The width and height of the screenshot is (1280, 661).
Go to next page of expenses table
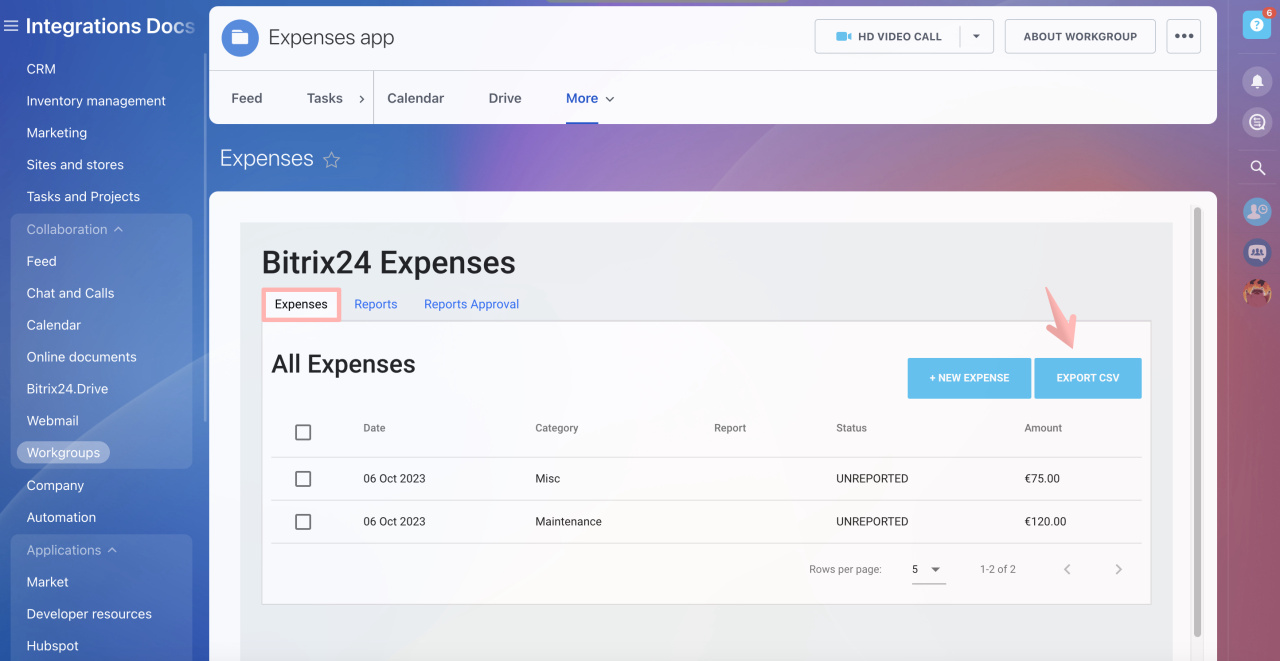point(1118,569)
